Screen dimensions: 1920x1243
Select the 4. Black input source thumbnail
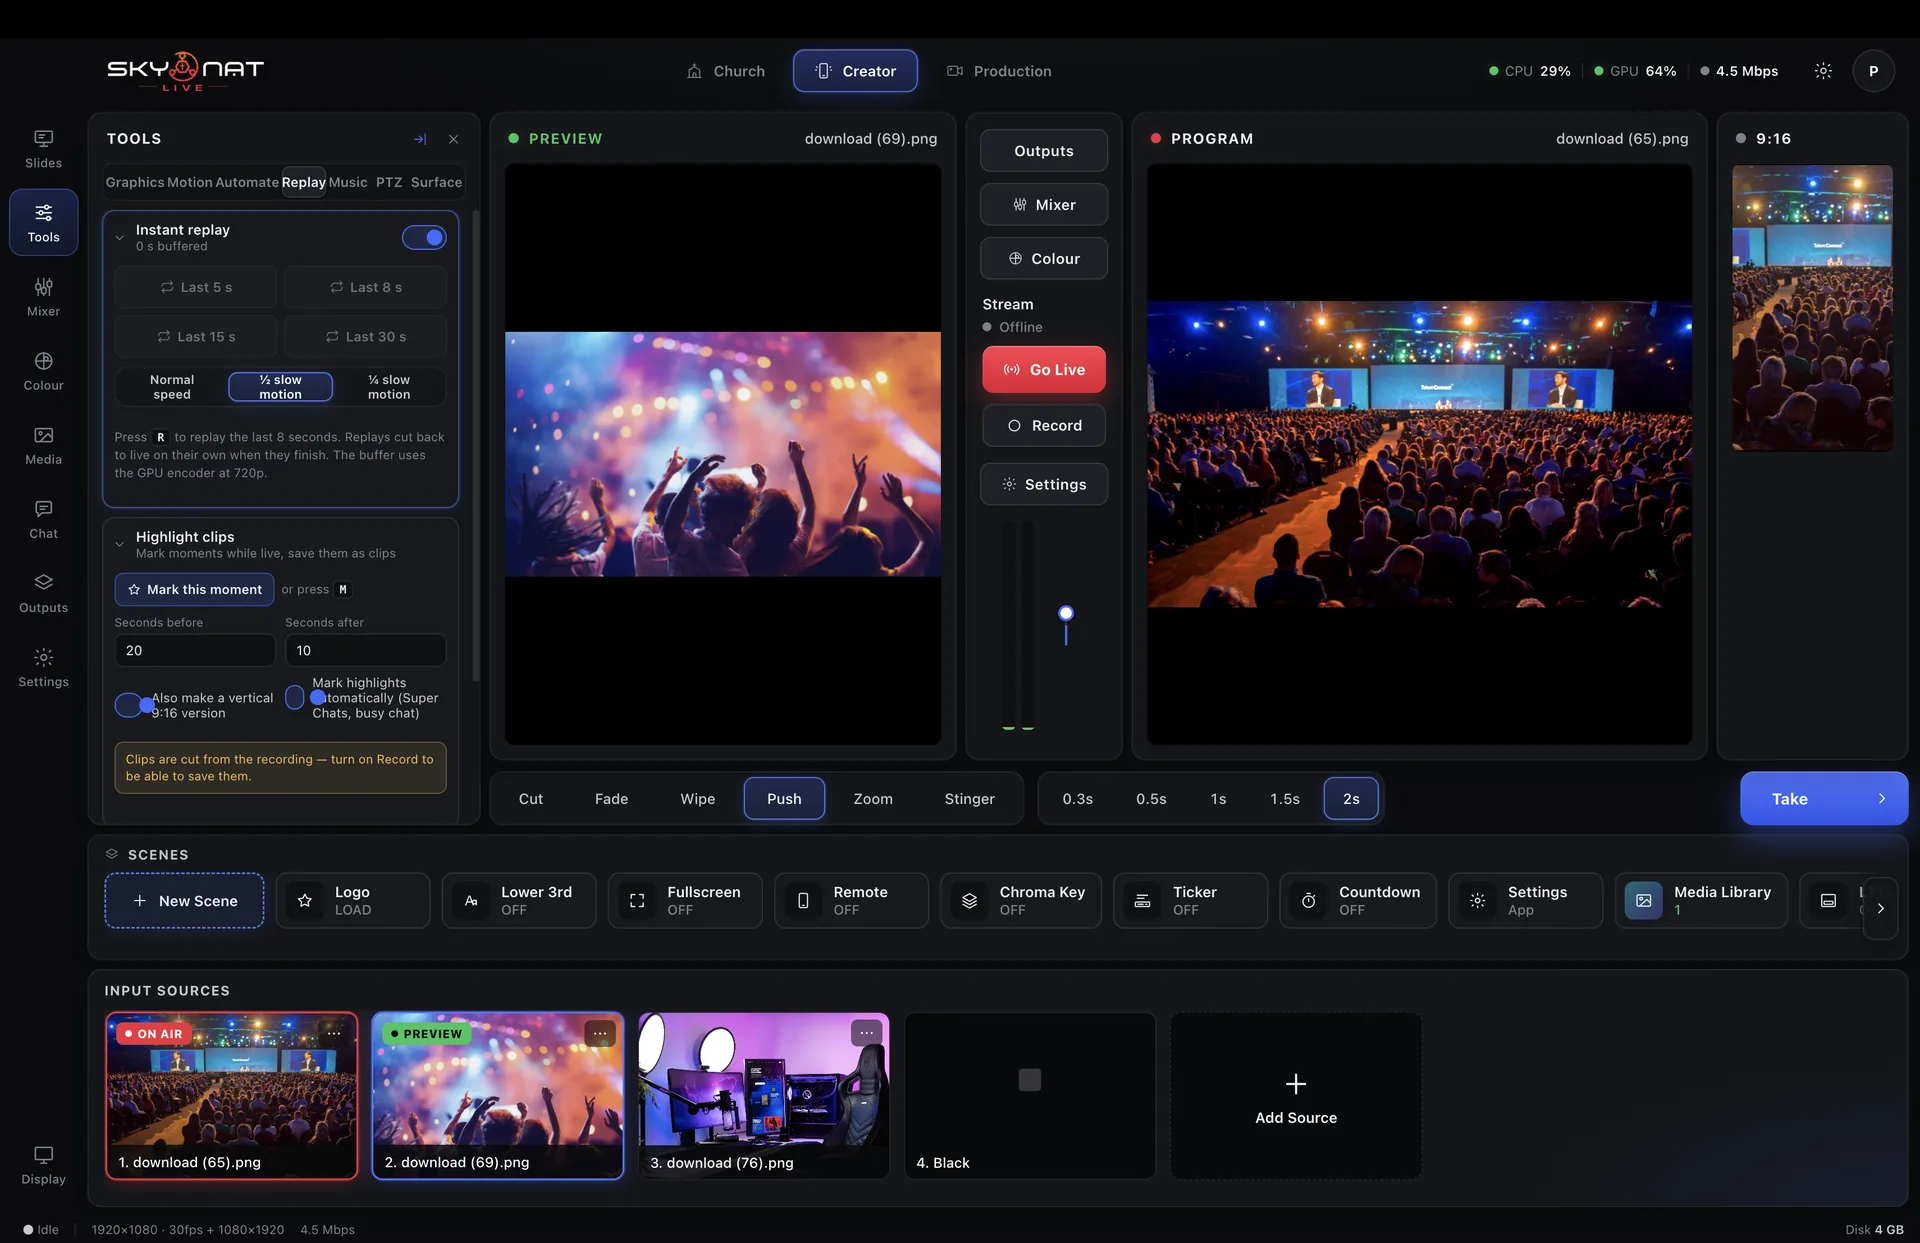pyautogui.click(x=1029, y=1095)
